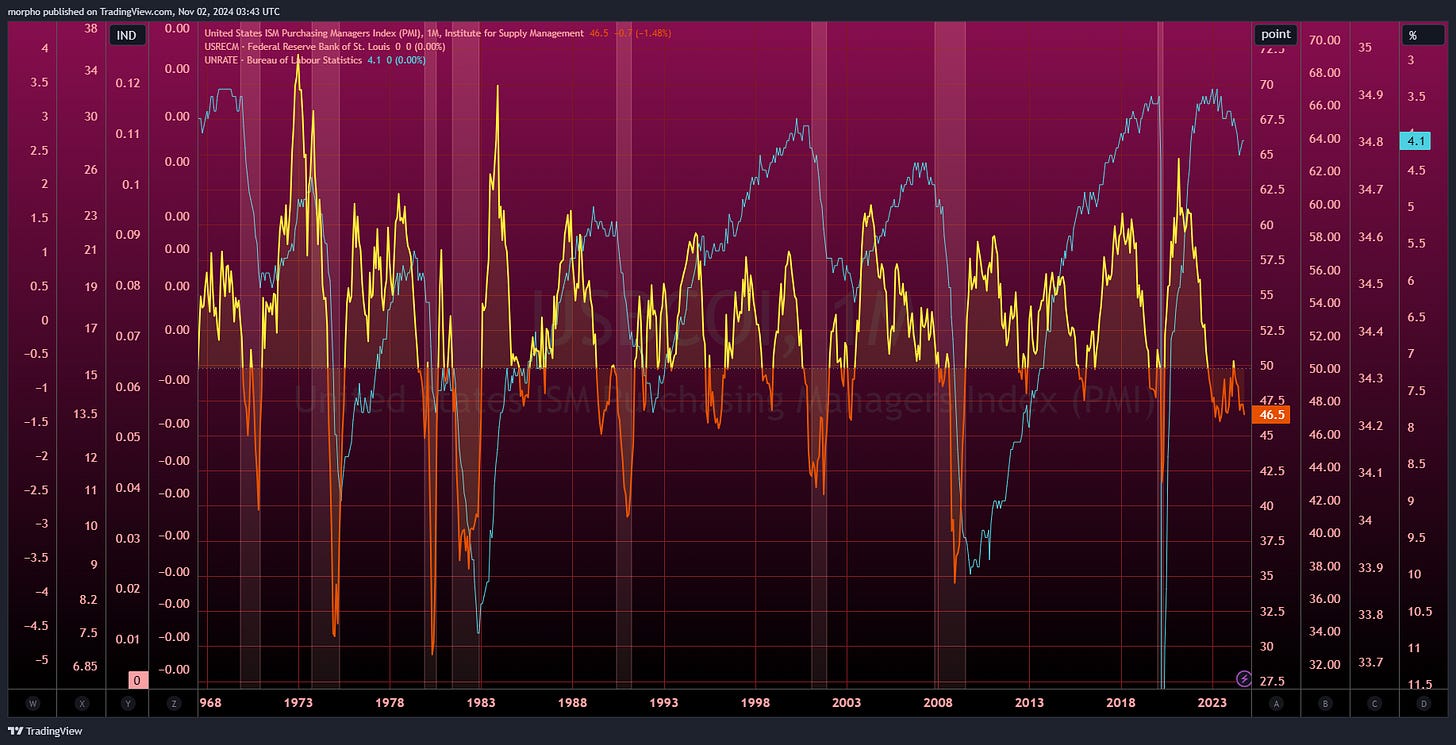The height and width of the screenshot is (745, 1456).
Task: Click the 1988 label on time axis
Action: (573, 704)
